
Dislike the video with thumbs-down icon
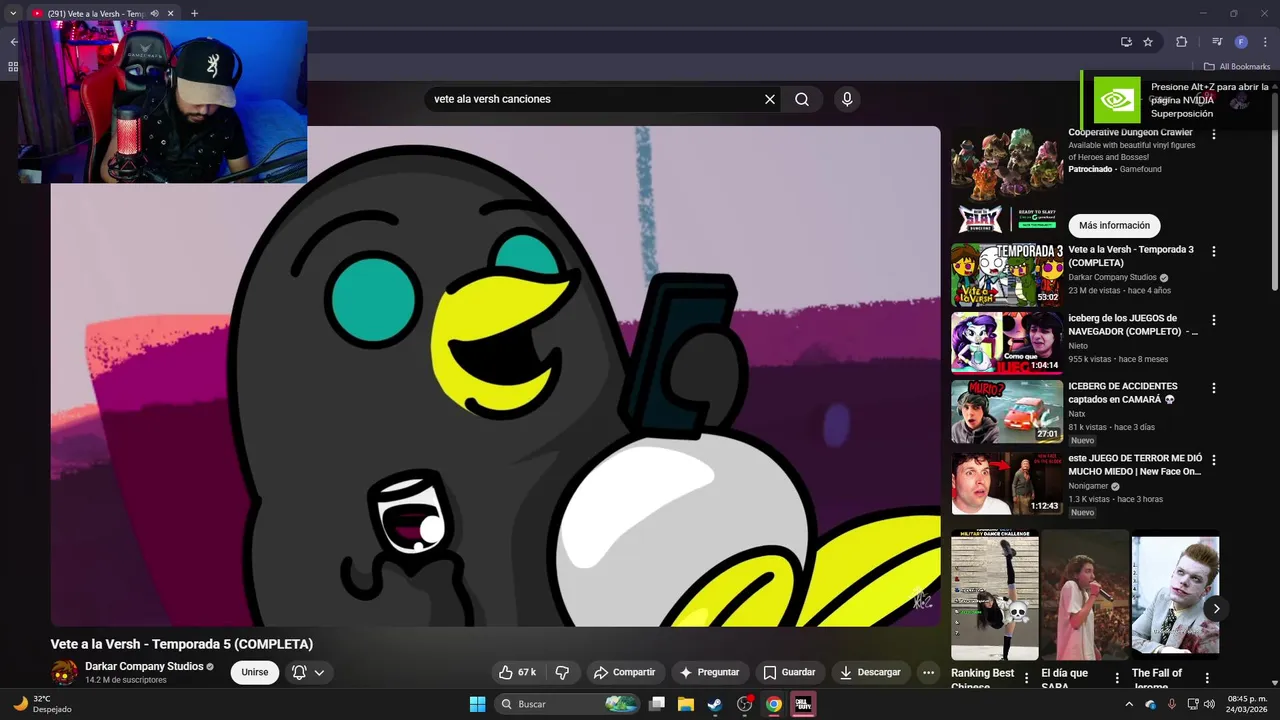(562, 672)
